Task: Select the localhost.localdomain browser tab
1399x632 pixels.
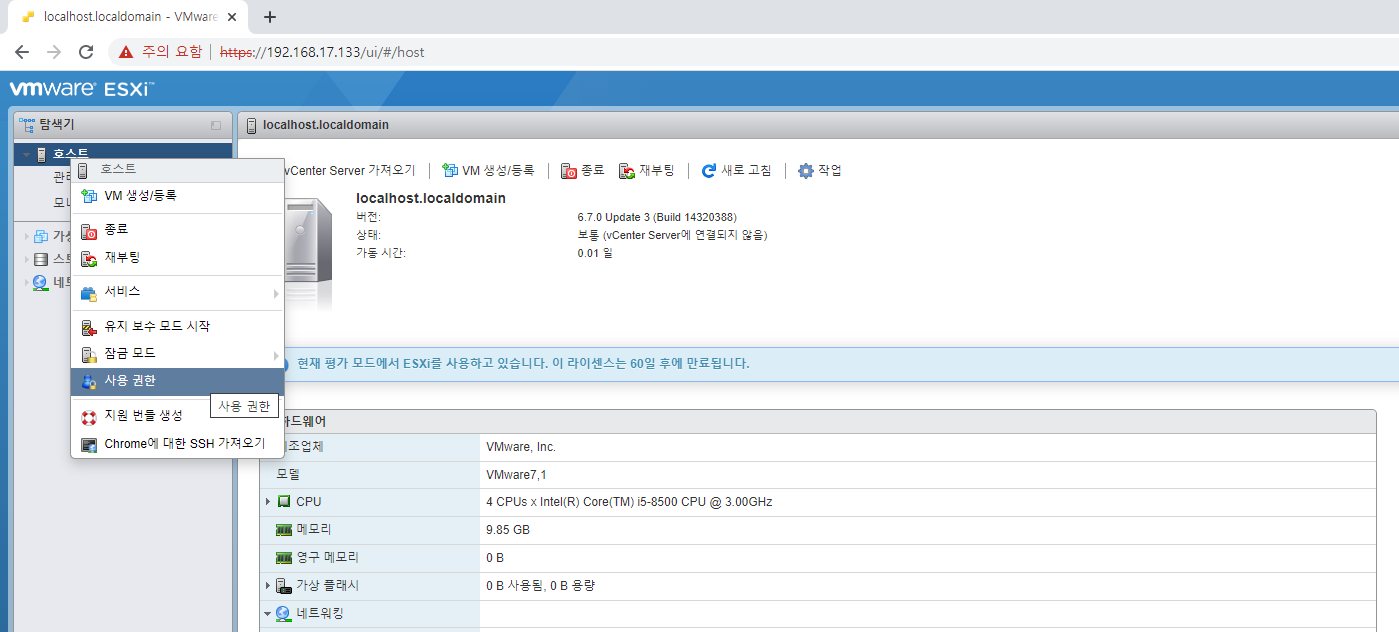Action: click(x=130, y=17)
